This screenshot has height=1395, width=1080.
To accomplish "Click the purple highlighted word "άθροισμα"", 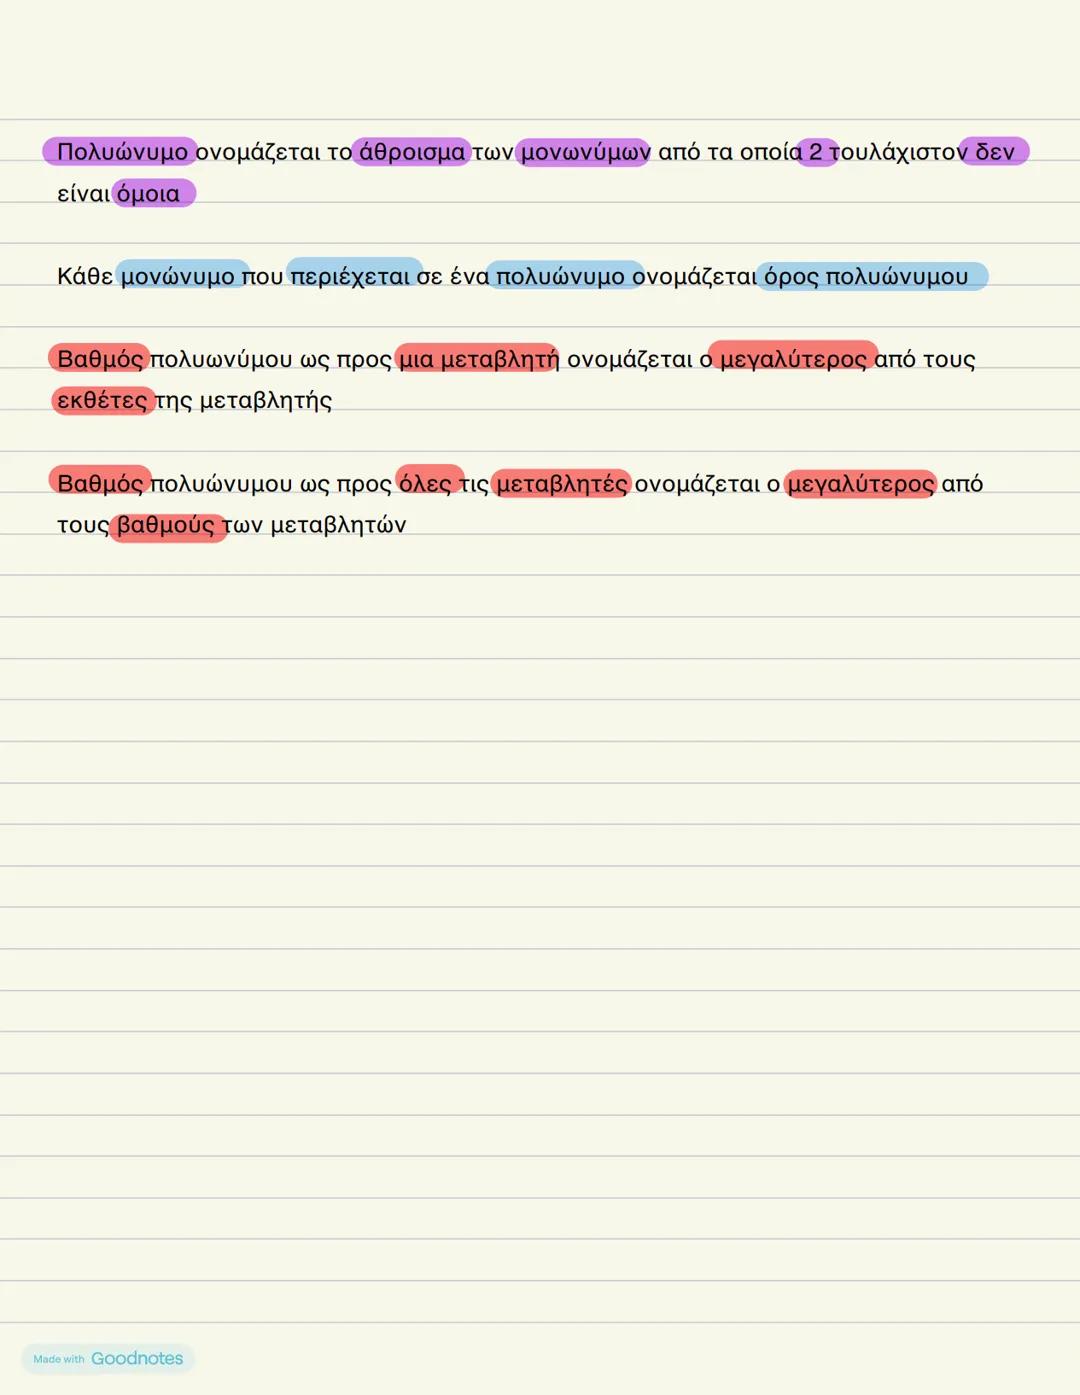I will [411, 152].
